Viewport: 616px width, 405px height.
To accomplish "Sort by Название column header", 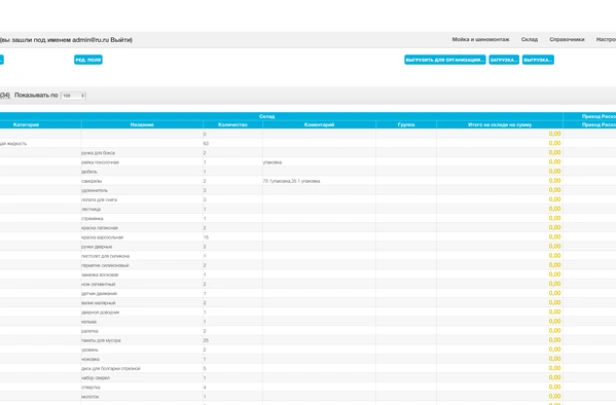I will (x=142, y=125).
